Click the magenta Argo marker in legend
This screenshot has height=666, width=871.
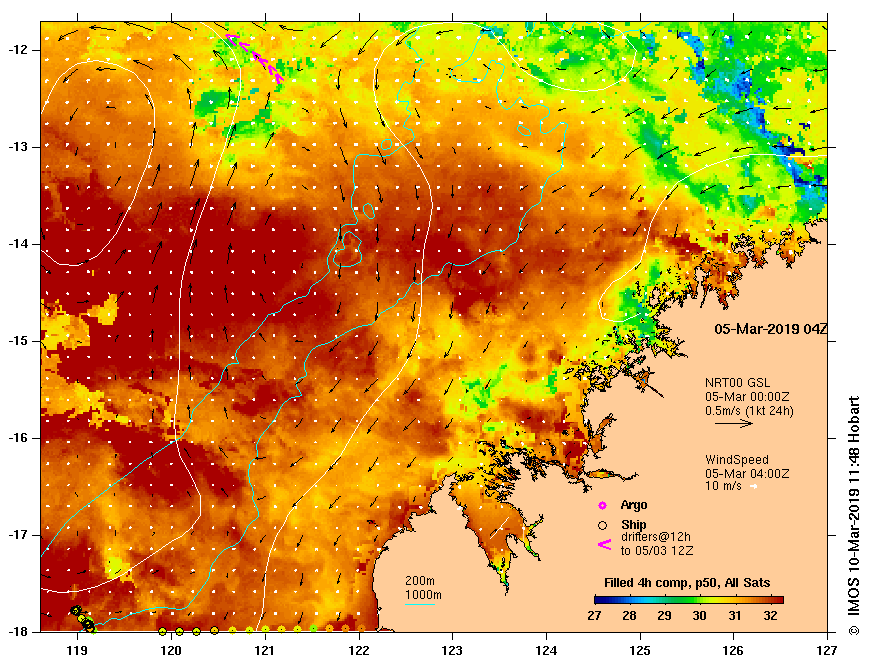point(602,505)
